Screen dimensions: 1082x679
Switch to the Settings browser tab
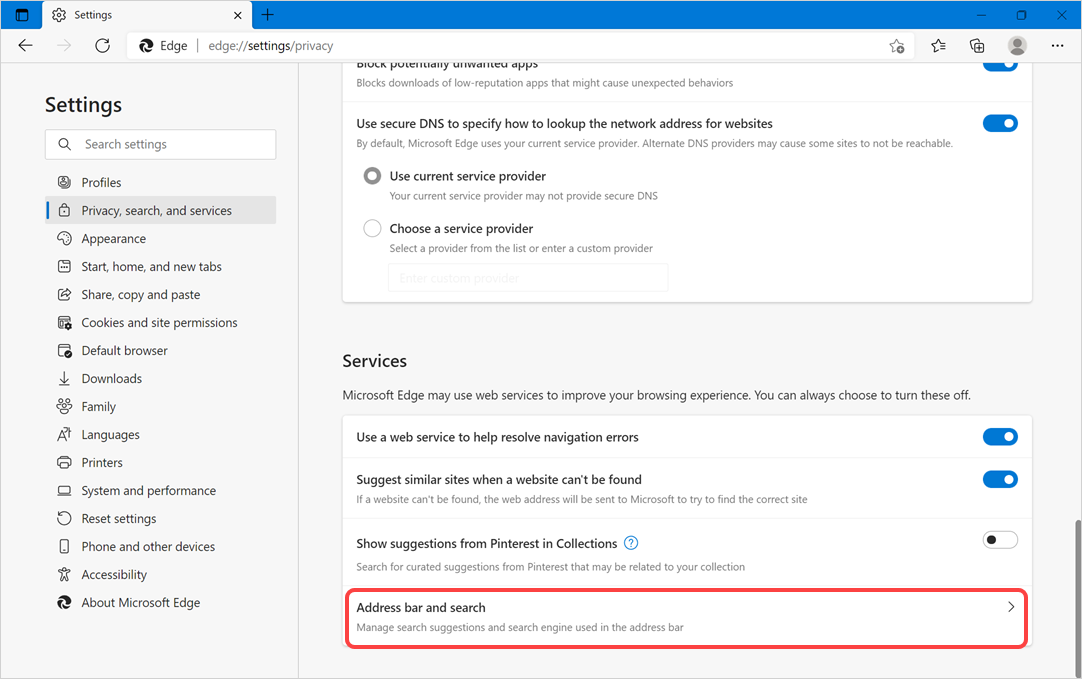click(x=95, y=14)
